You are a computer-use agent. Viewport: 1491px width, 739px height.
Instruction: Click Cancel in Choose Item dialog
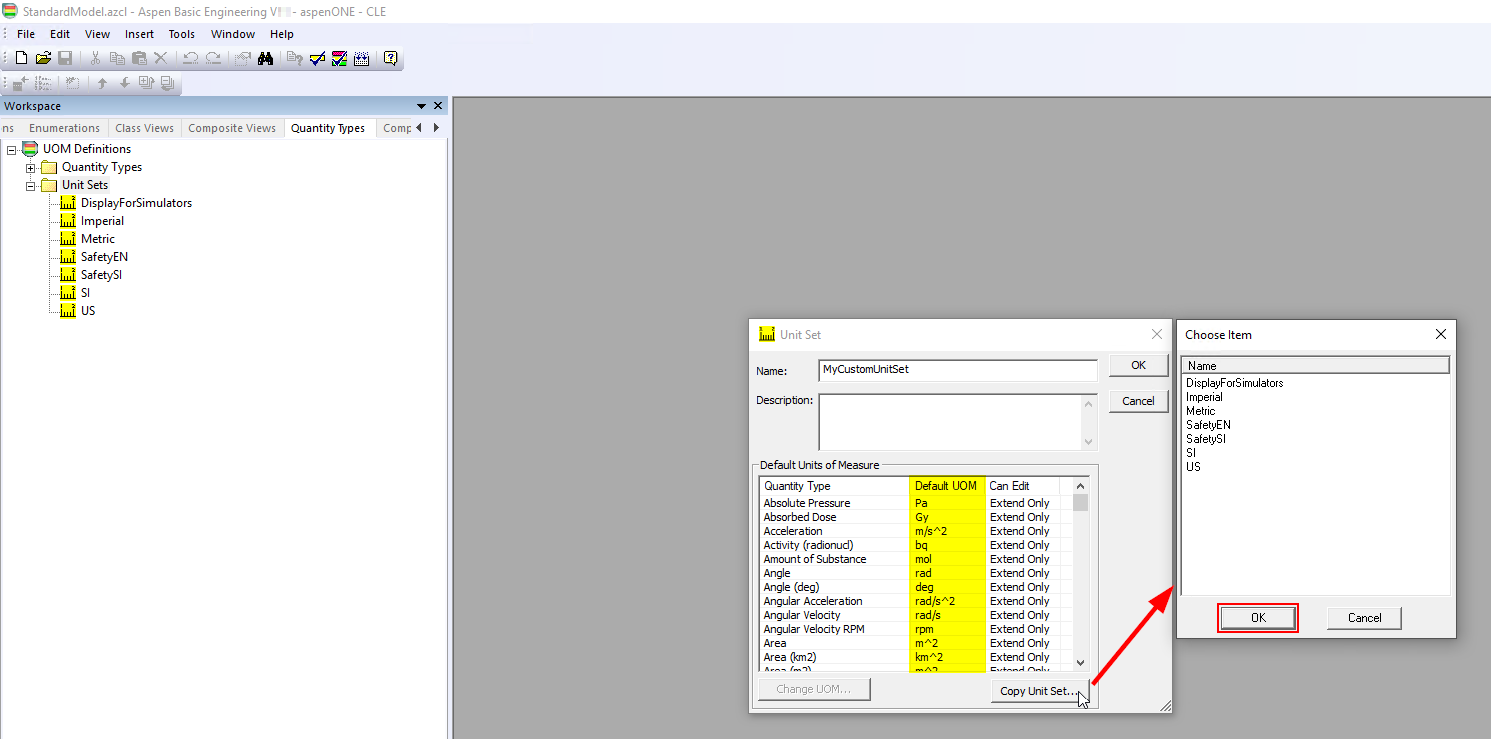1364,618
